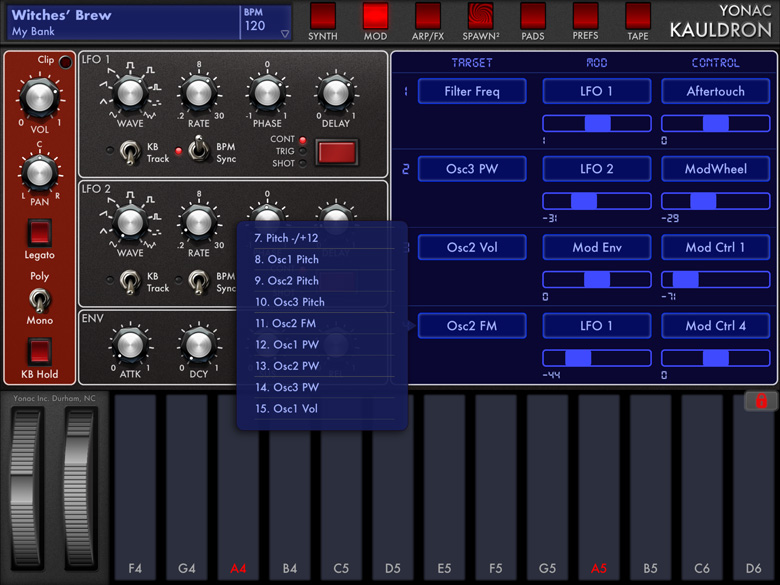Image resolution: width=780 pixels, height=585 pixels.
Task: Click the LFO 1 DELAY knob
Action: (336, 93)
